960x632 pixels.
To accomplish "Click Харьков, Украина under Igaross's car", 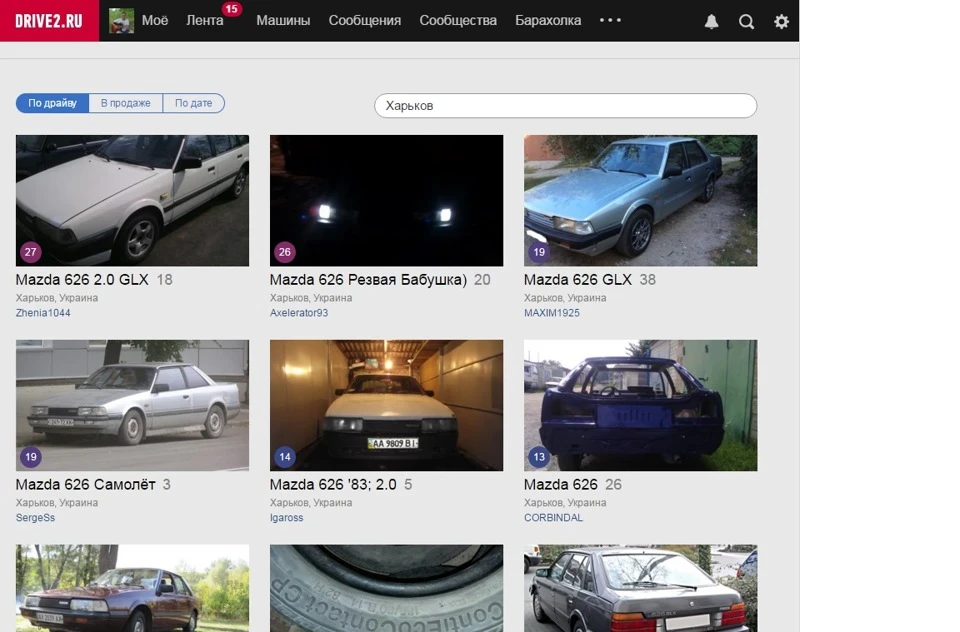I will tap(311, 503).
